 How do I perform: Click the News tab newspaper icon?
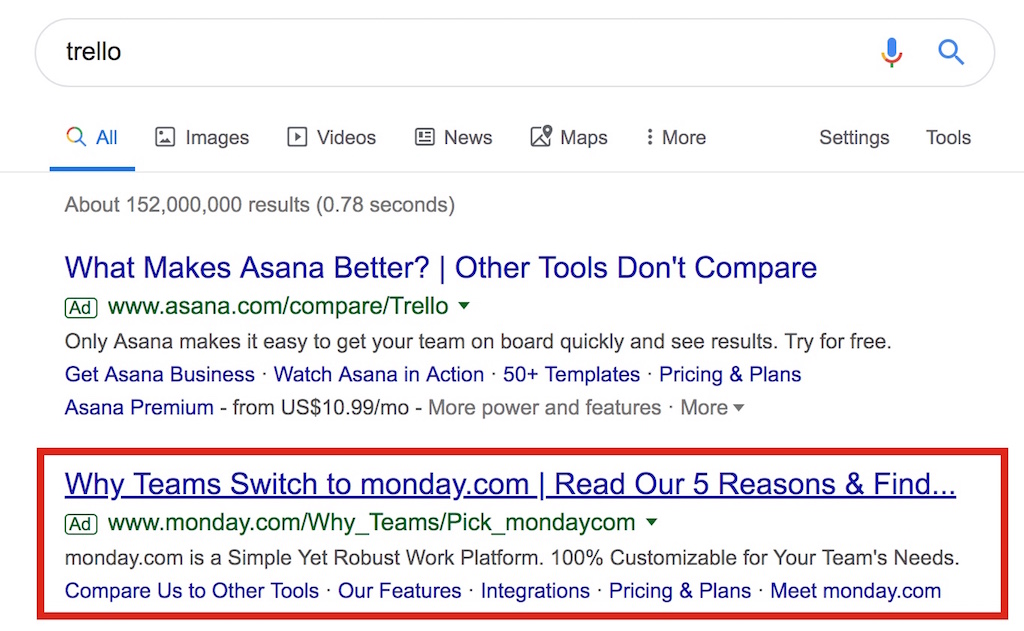click(x=424, y=137)
